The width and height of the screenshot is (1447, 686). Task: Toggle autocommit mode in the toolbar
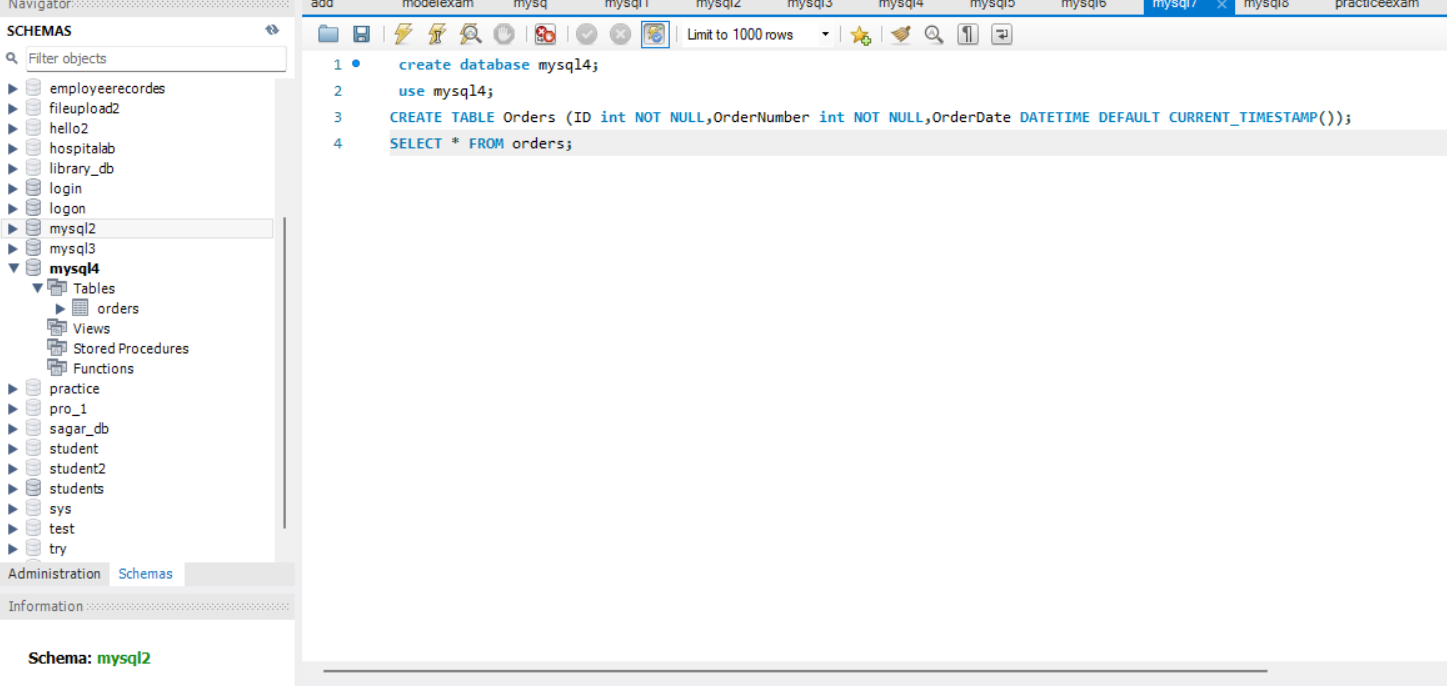(x=655, y=34)
